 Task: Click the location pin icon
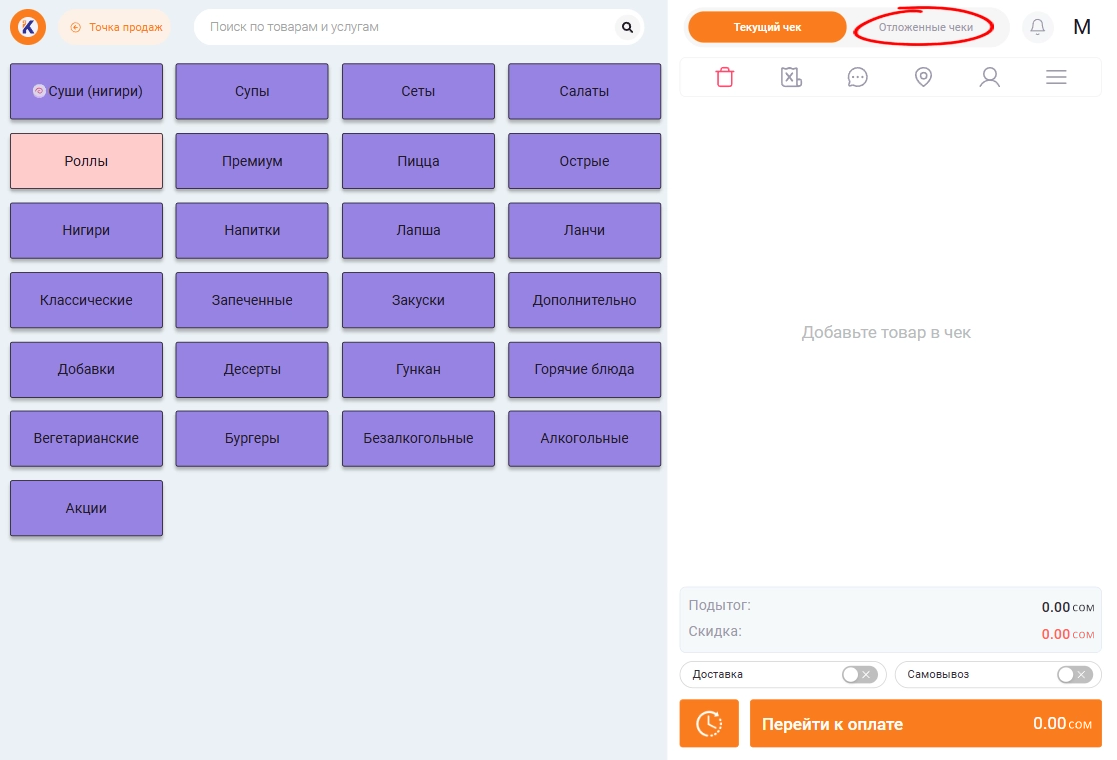coord(923,77)
